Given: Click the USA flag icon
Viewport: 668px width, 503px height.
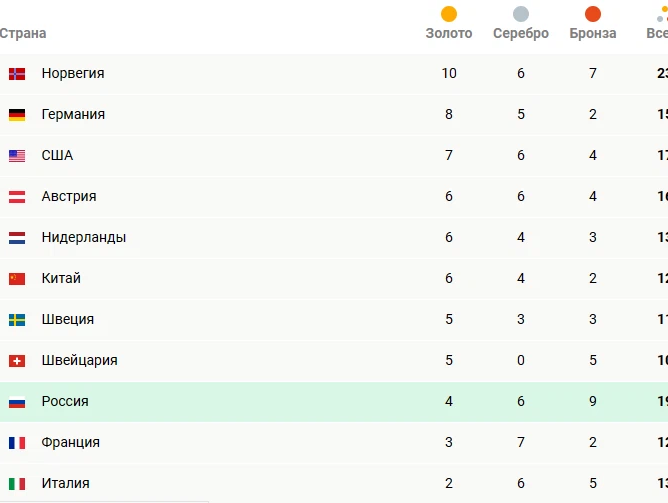Looking at the screenshot, I should (17, 156).
